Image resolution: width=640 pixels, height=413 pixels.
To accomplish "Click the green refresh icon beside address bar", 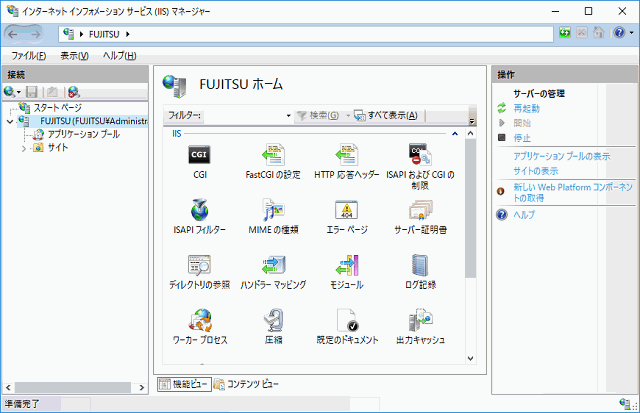I will tap(565, 32).
